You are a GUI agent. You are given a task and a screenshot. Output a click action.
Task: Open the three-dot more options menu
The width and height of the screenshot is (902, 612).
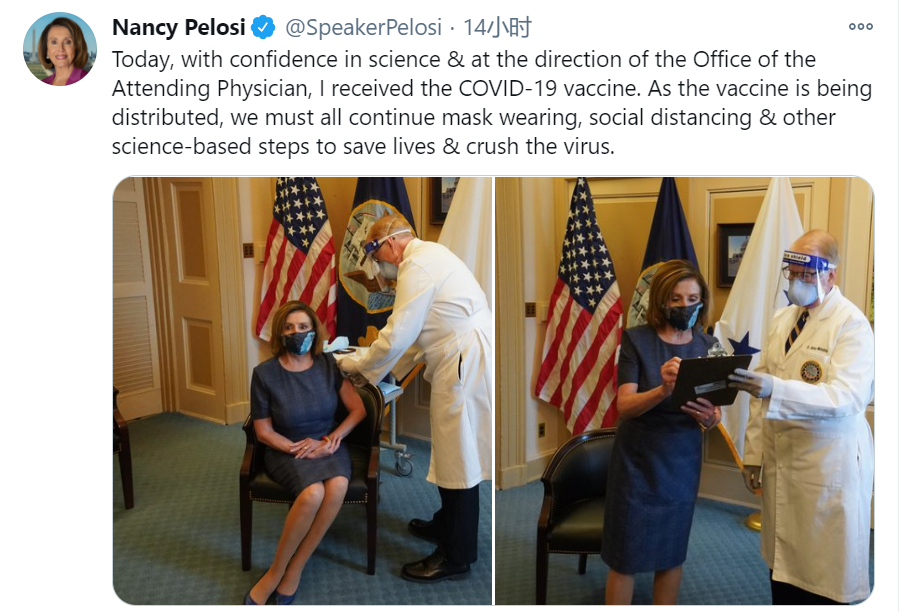(x=861, y=26)
